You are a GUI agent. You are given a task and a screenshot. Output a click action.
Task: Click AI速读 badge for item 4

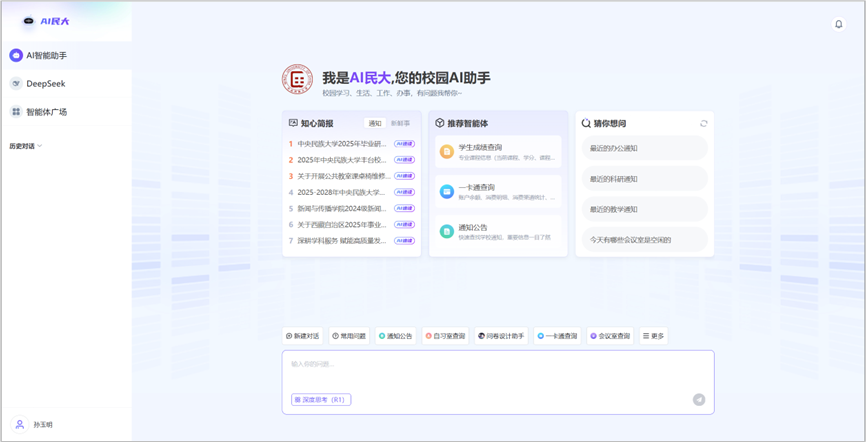tap(404, 192)
